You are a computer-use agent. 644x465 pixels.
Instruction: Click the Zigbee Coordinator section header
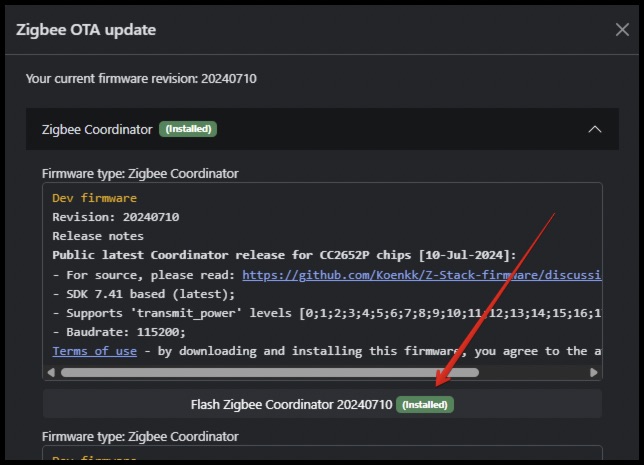click(x=322, y=129)
